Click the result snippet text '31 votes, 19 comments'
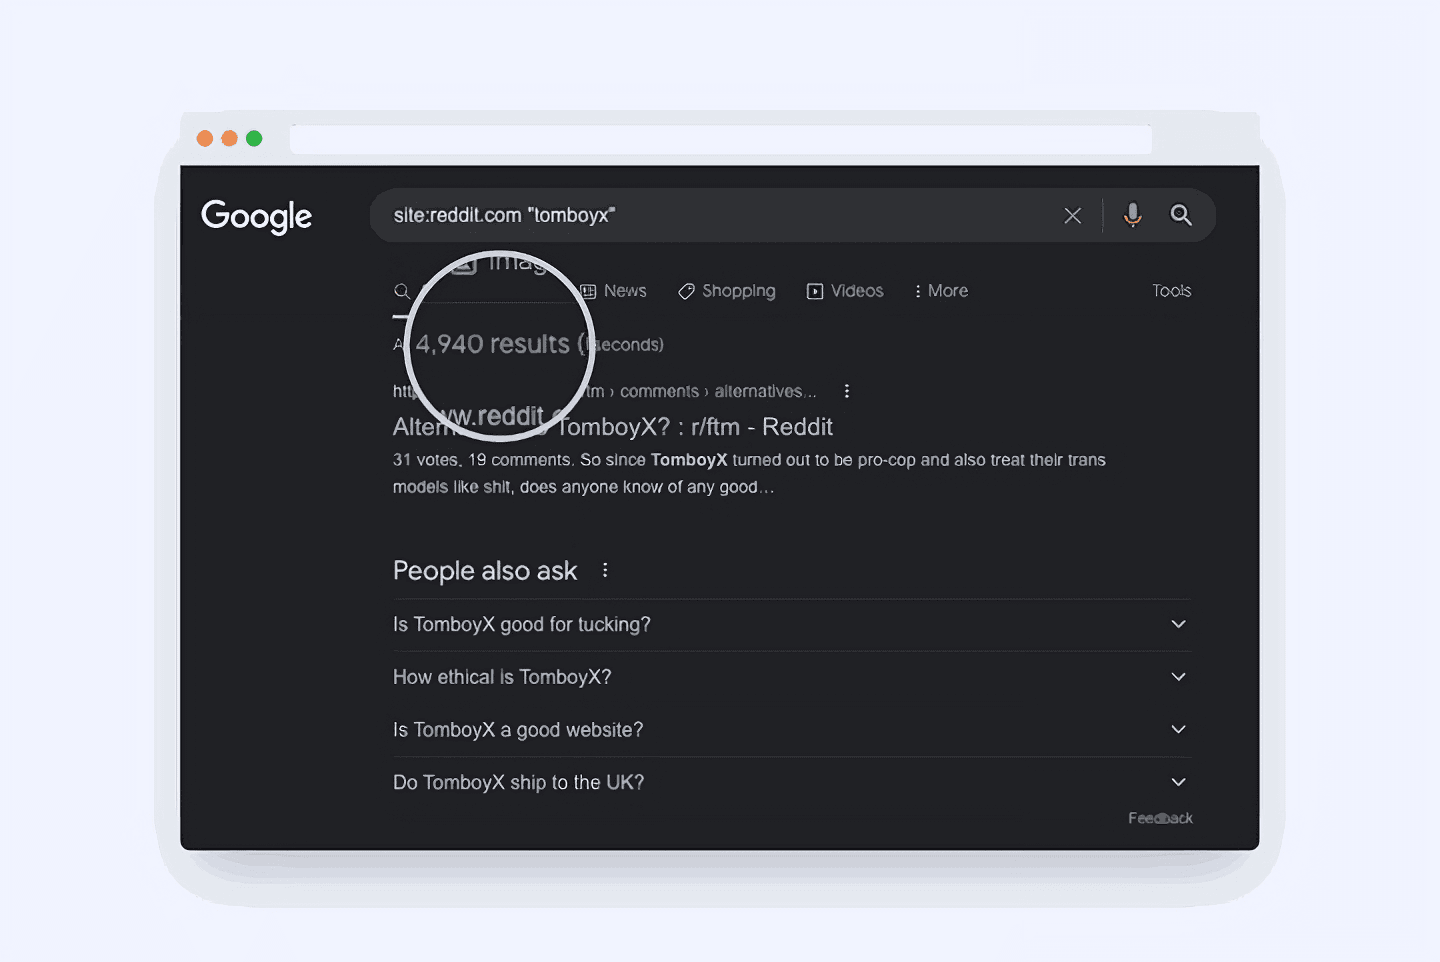Image resolution: width=1440 pixels, height=962 pixels. click(482, 460)
